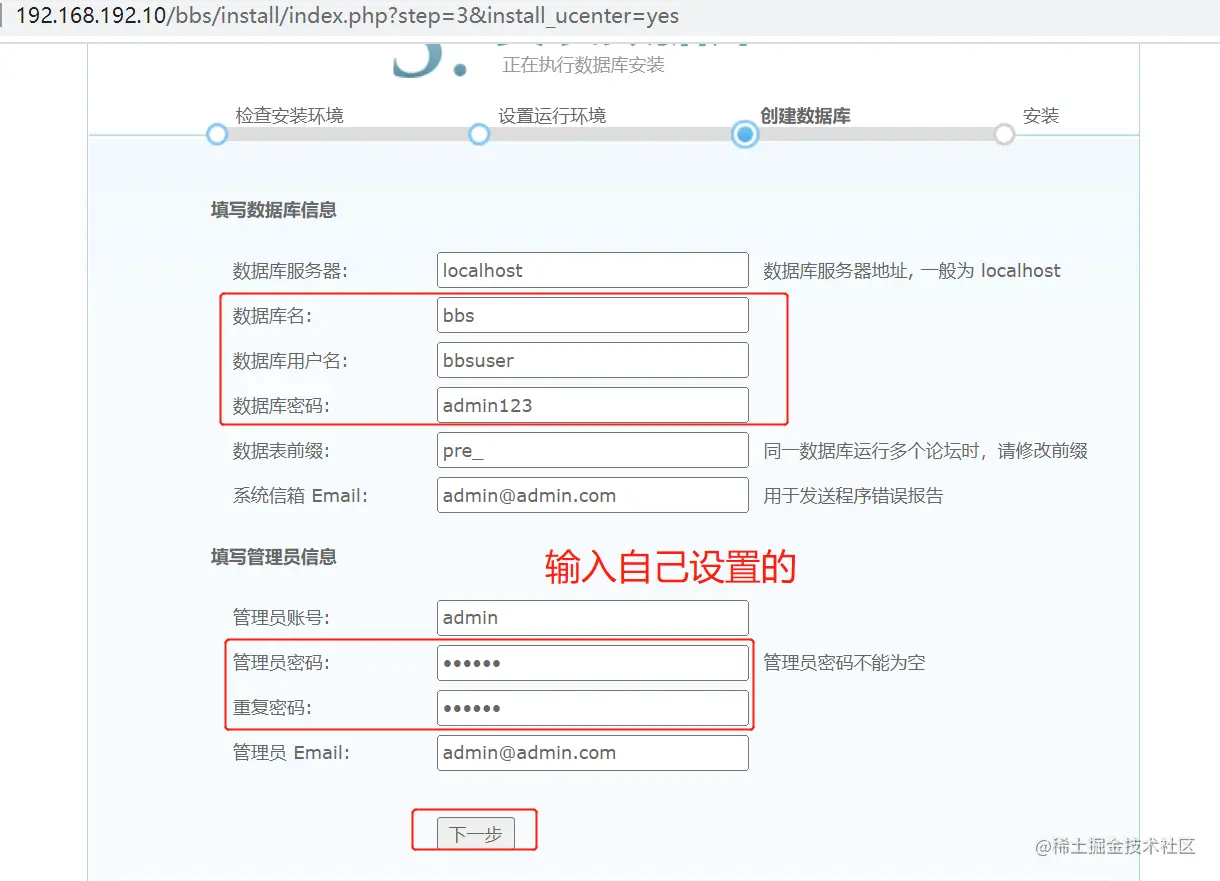
Task: Click the 填写数据库信息 heading
Action: pyautogui.click(x=274, y=210)
